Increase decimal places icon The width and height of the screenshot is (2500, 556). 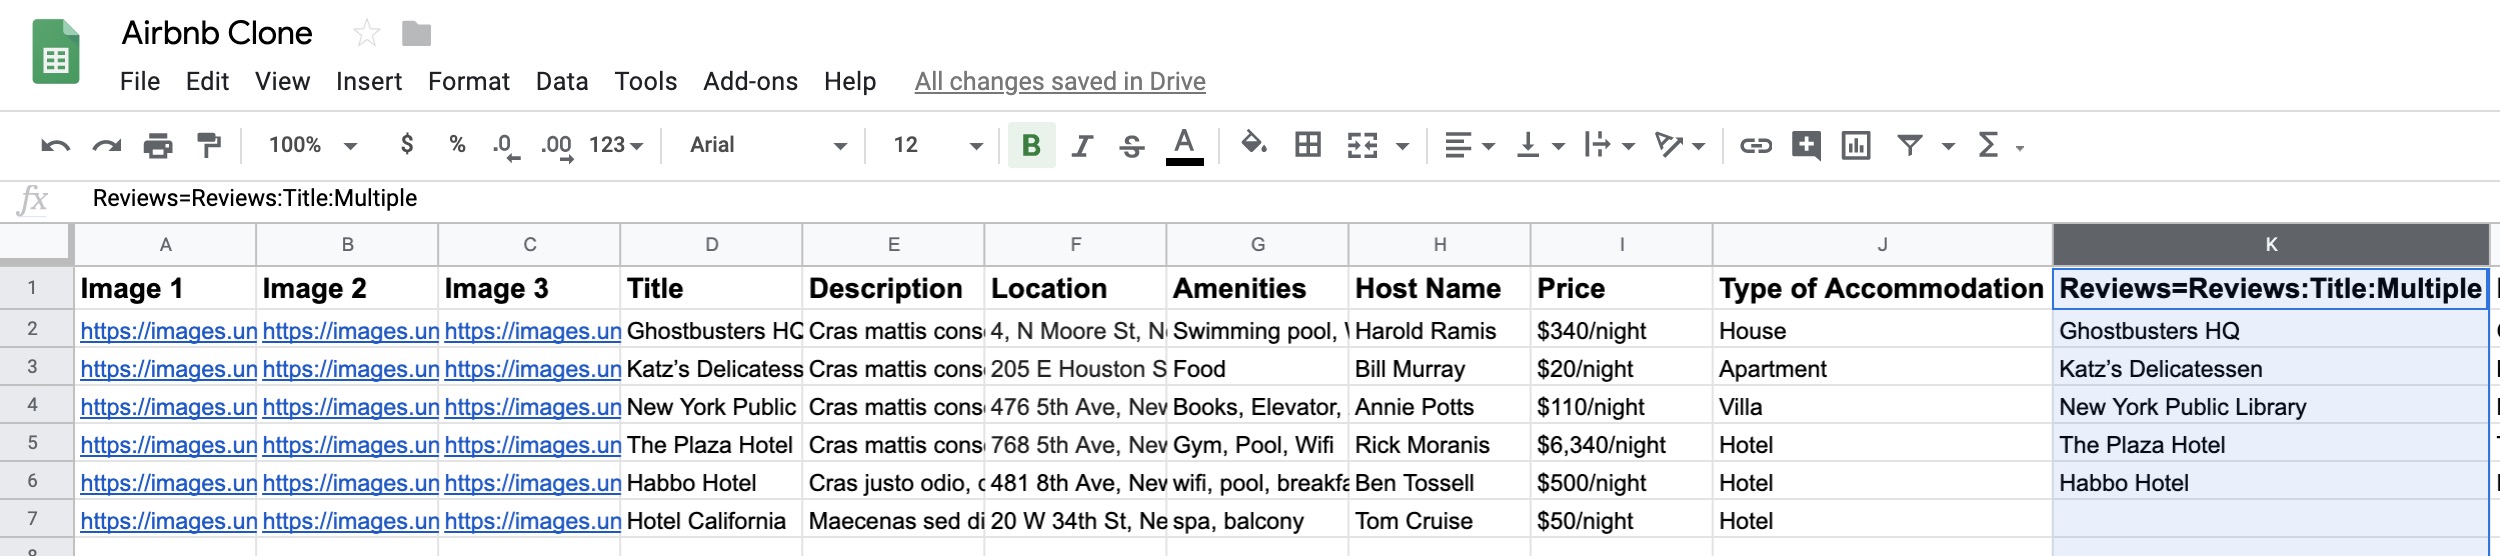point(557,147)
